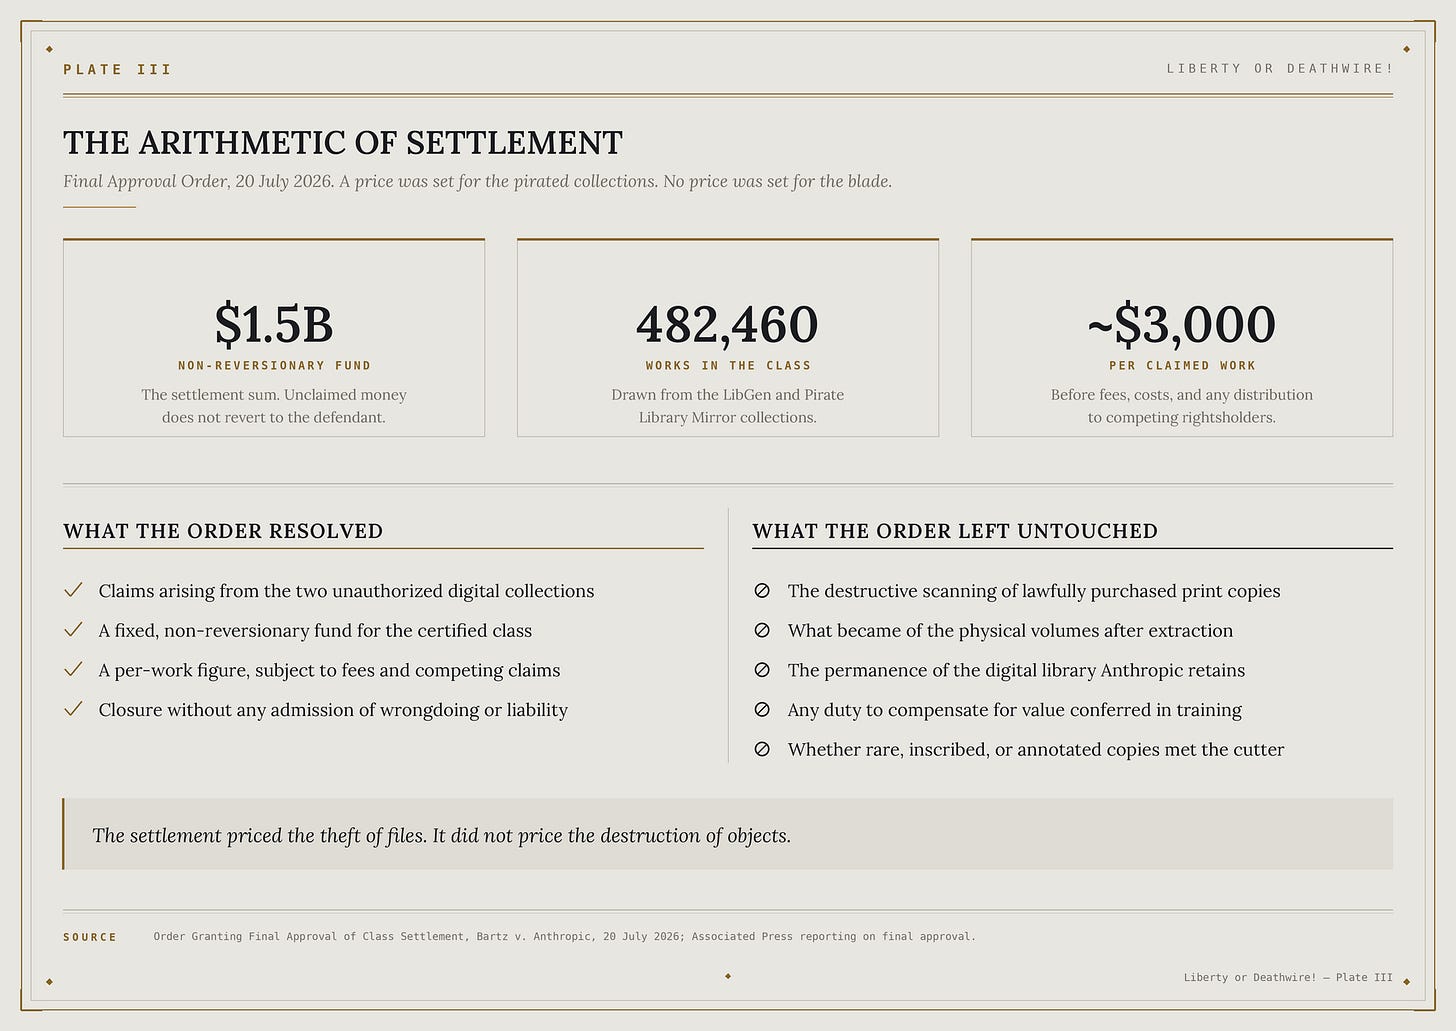This screenshot has height=1031, width=1456.
Task: Click prohibition icon next to physical volumes item
Action: (762, 631)
